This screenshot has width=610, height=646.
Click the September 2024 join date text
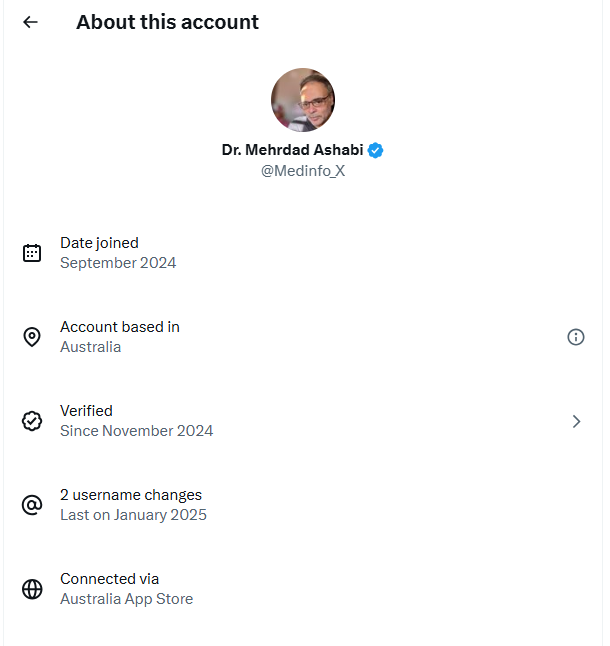coord(118,263)
